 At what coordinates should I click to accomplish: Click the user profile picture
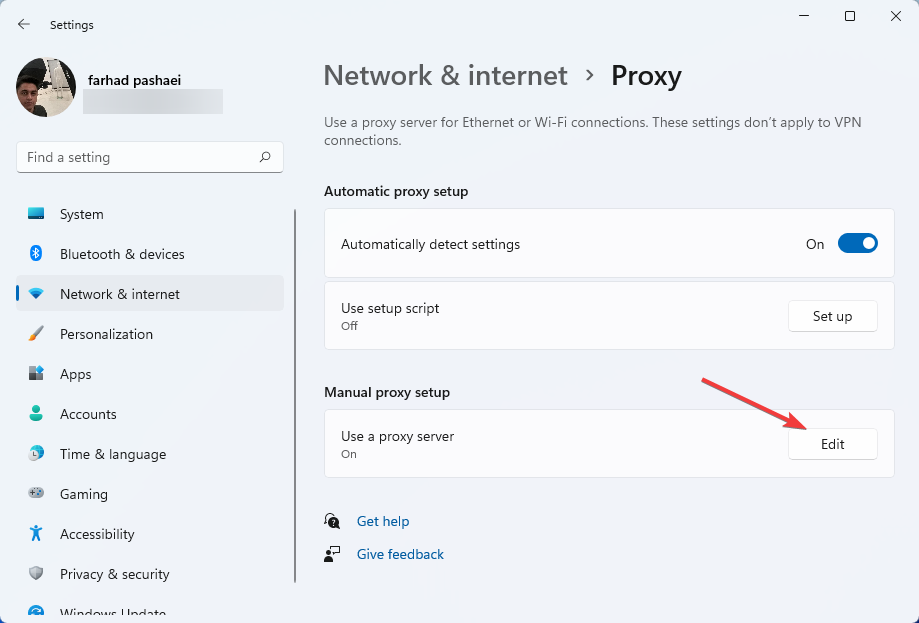[46, 88]
